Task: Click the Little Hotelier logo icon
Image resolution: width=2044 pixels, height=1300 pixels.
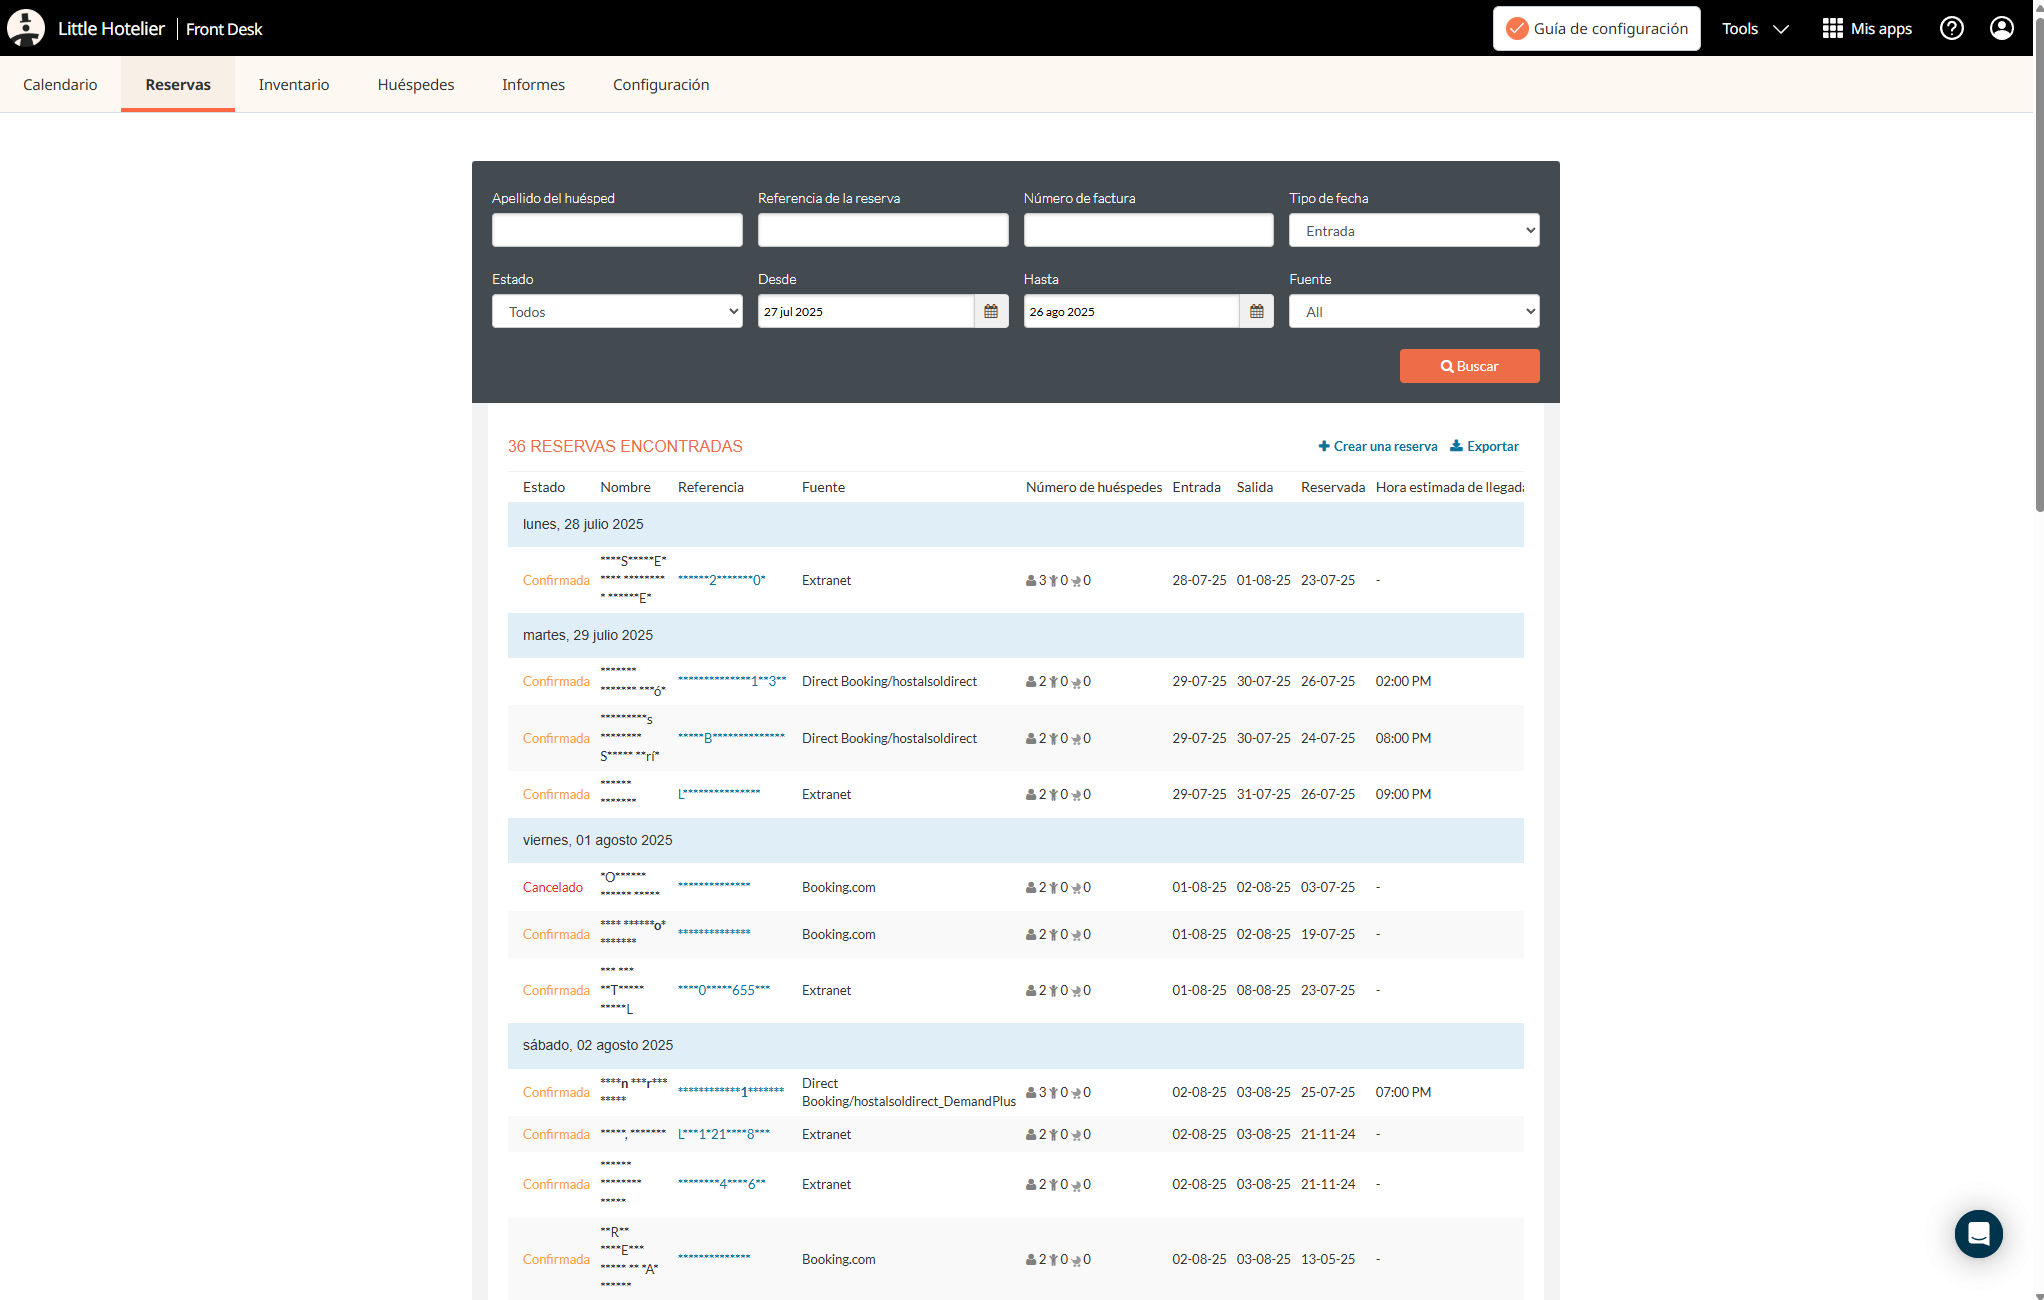Action: click(26, 28)
